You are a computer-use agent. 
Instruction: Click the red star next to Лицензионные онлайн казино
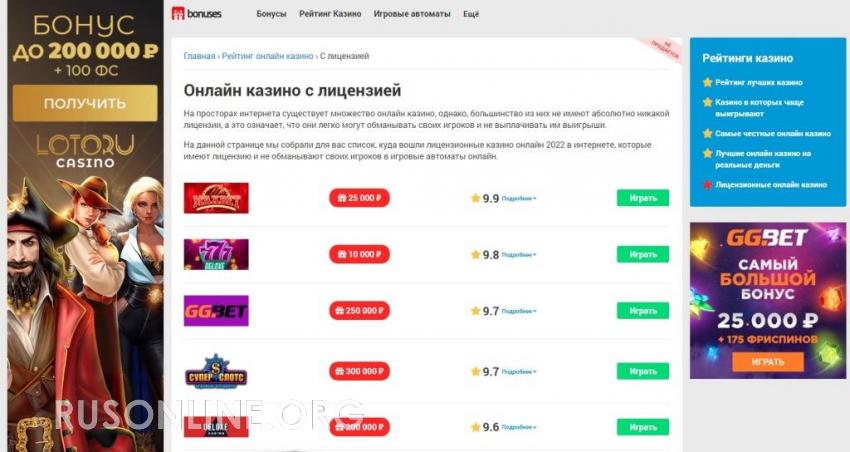click(707, 184)
